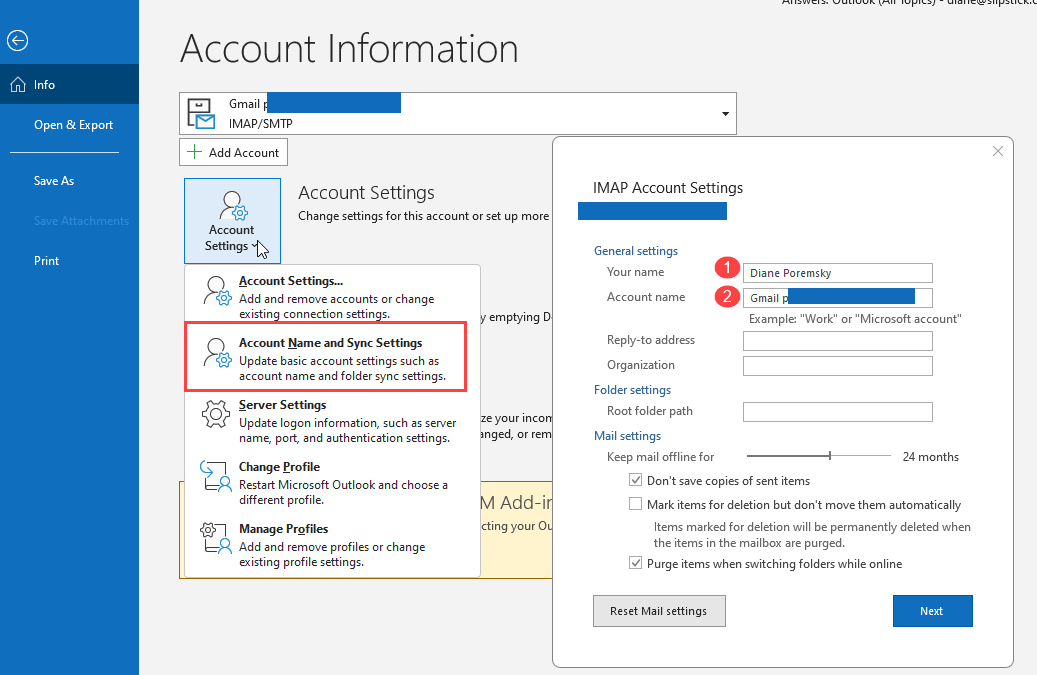Screen dimensions: 1037x675
Task: Toggle Don't save copies of sent items
Action: [x=636, y=480]
